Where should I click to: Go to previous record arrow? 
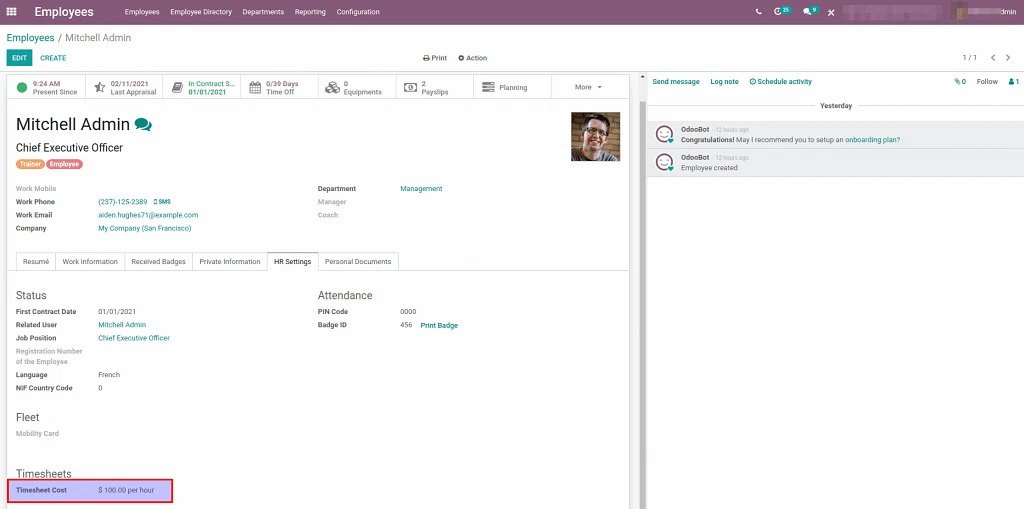point(993,58)
